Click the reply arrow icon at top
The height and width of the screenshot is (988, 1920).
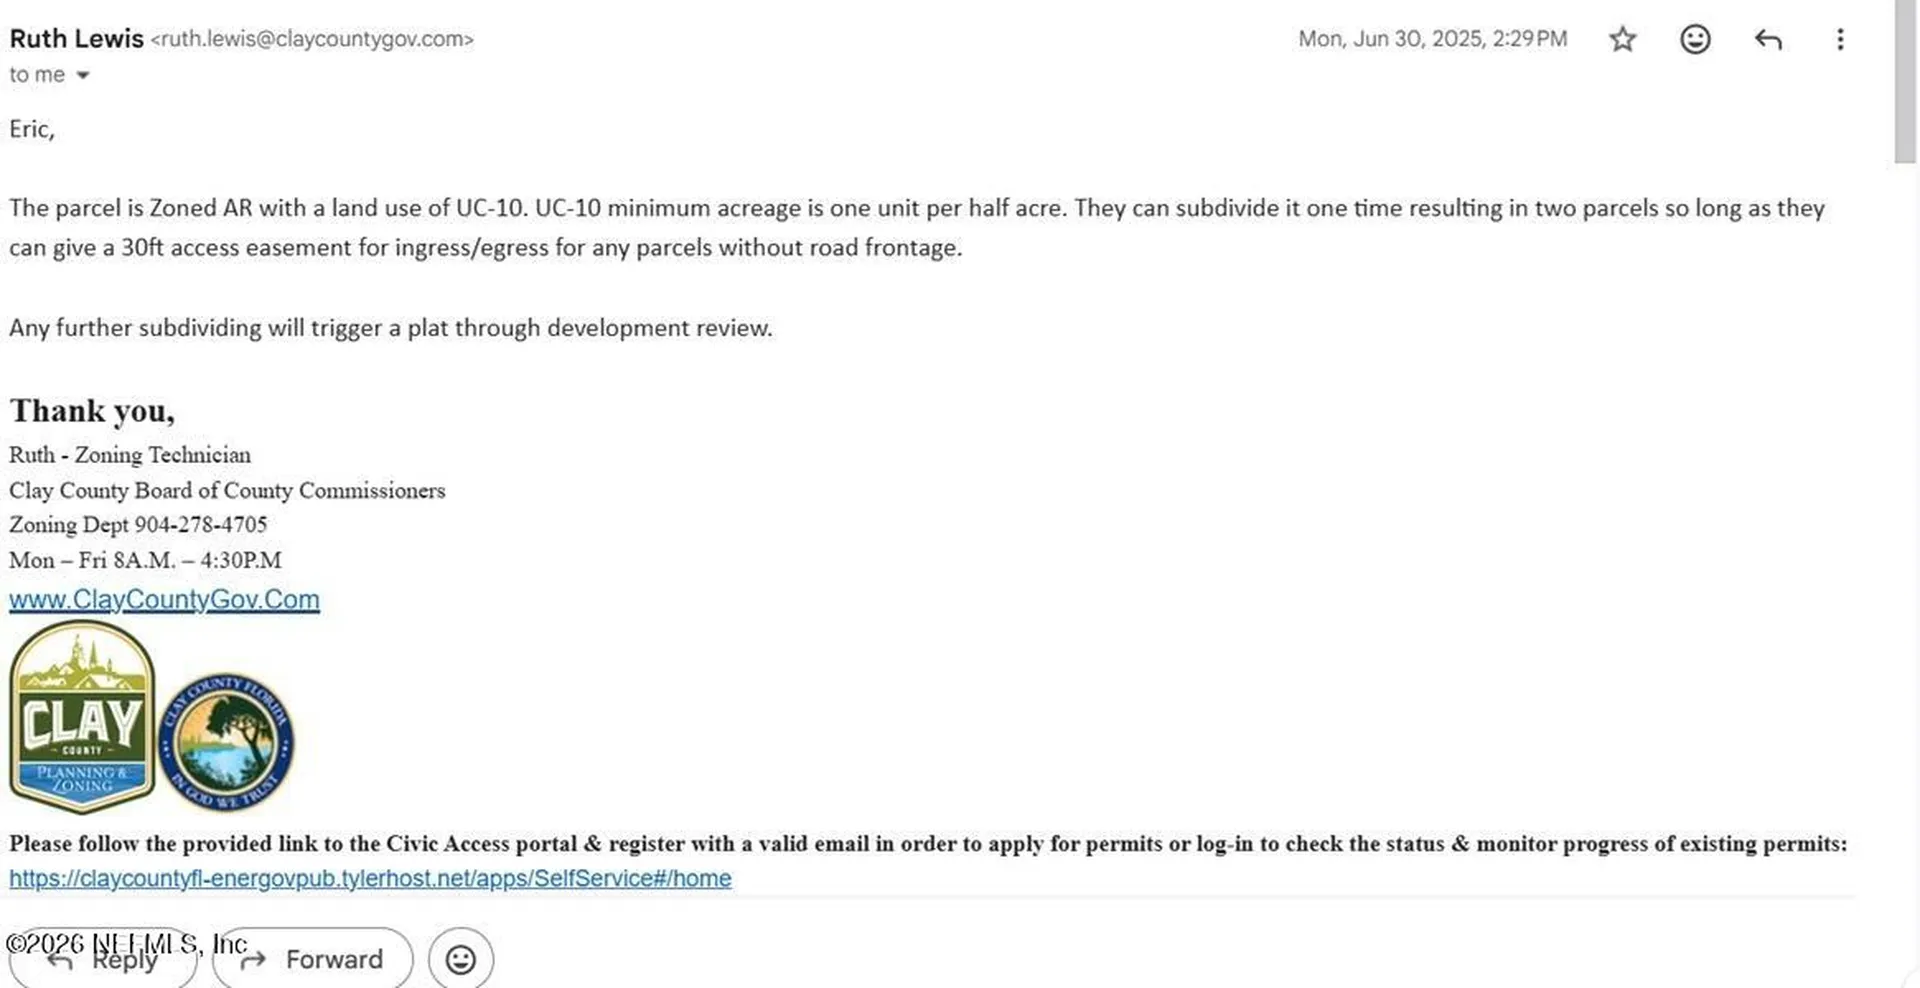pyautogui.click(x=1768, y=39)
